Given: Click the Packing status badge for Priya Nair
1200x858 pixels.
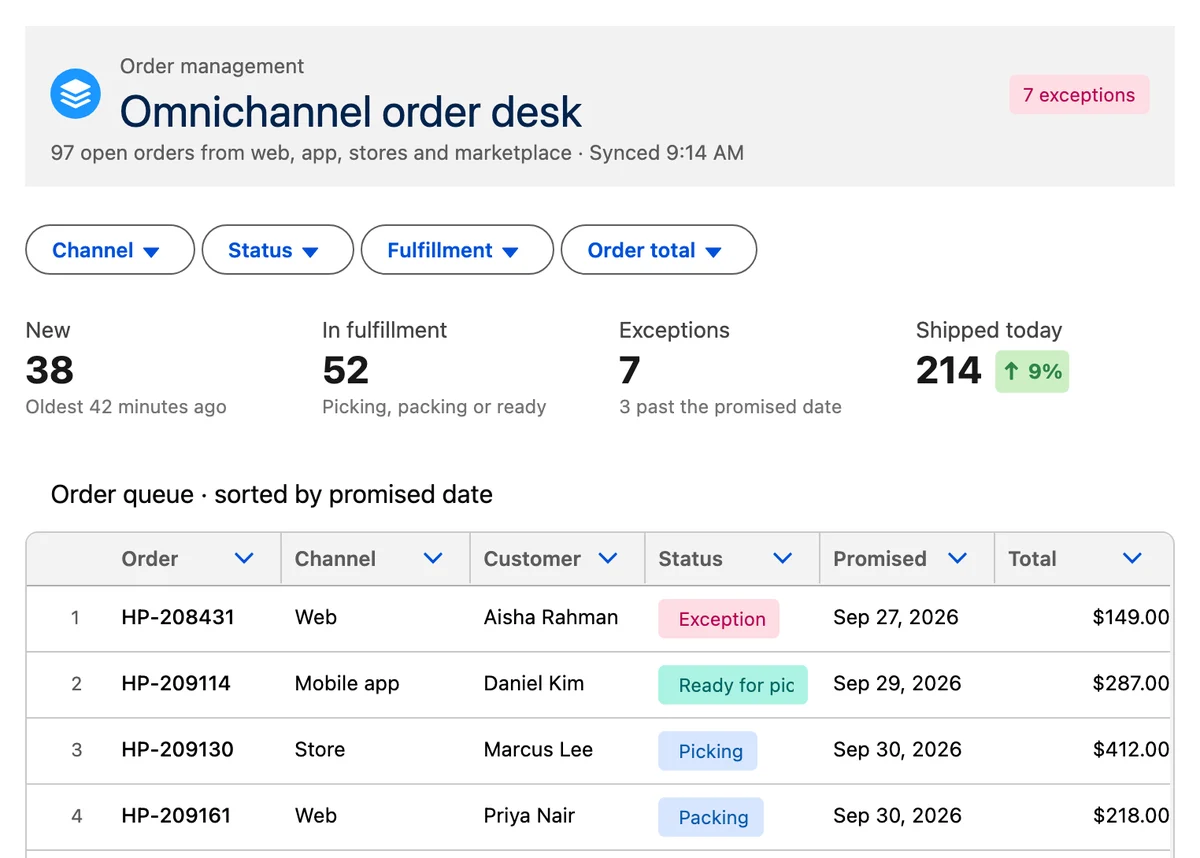Looking at the screenshot, I should (x=711, y=817).
